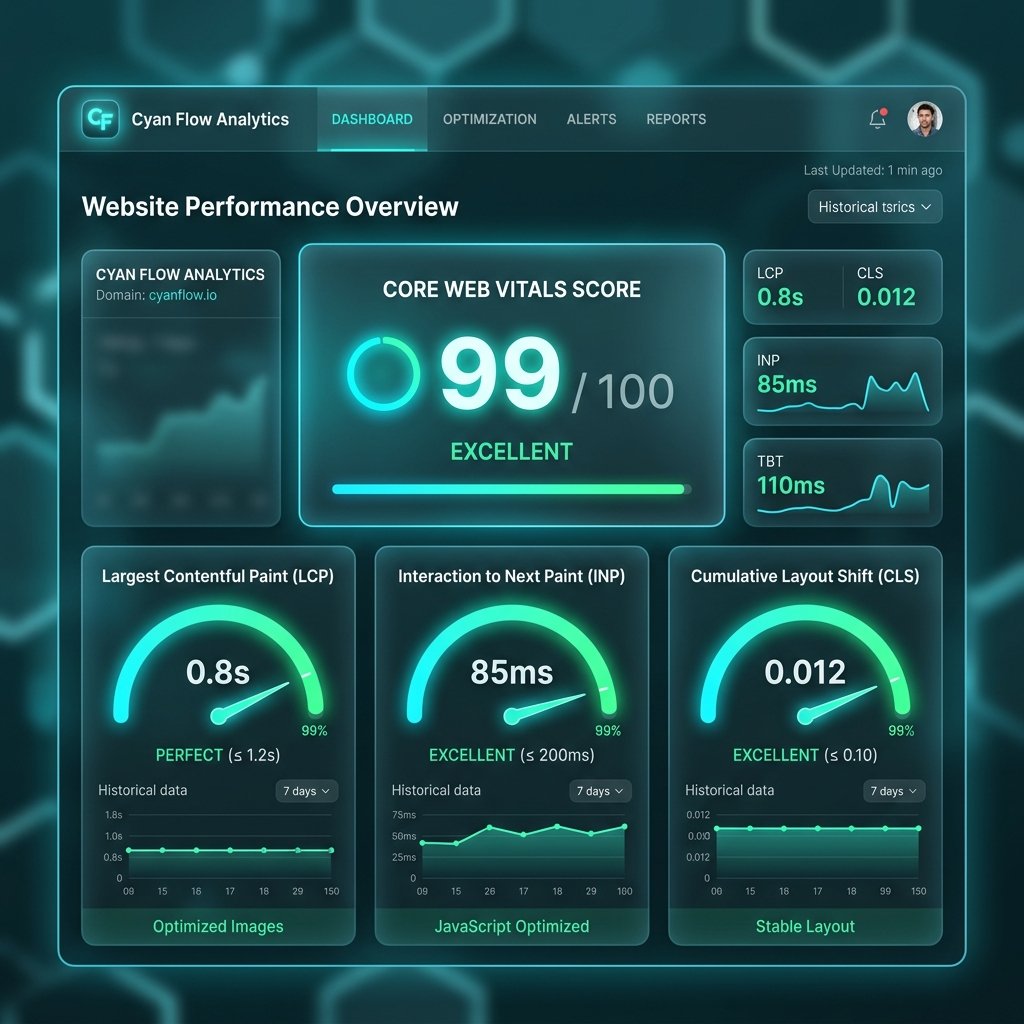Click the LCP 0.8s value in summary card
Viewport: 1024px width, 1024px height.
[780, 297]
